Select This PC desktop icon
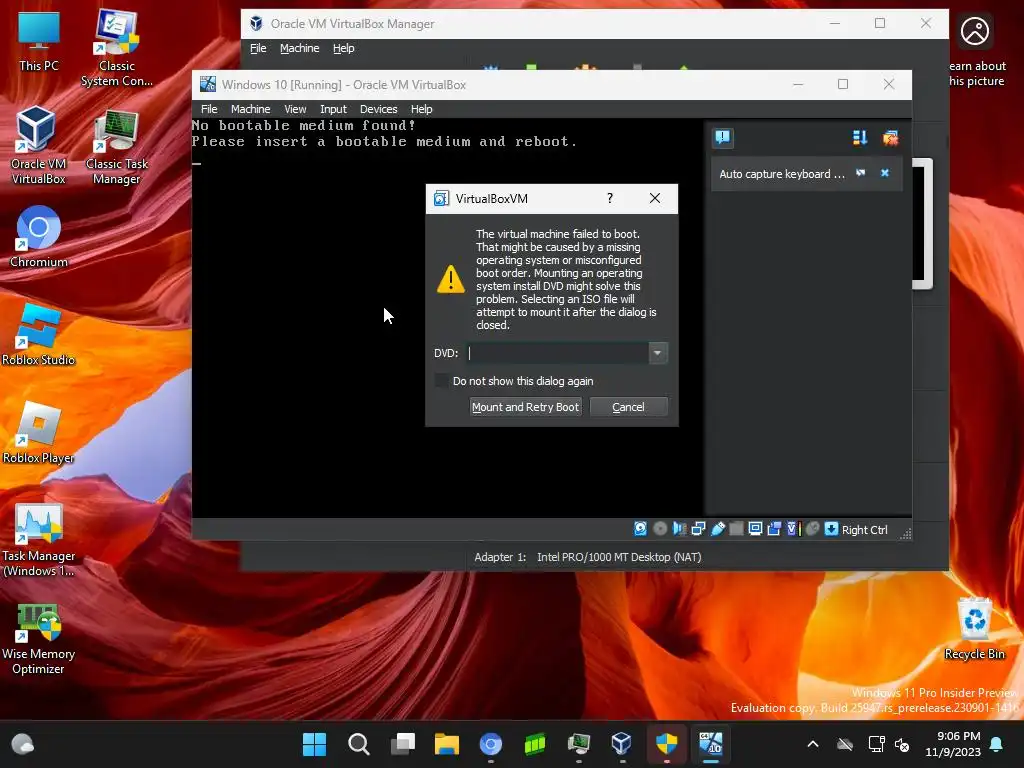The width and height of the screenshot is (1024, 768). [39, 41]
